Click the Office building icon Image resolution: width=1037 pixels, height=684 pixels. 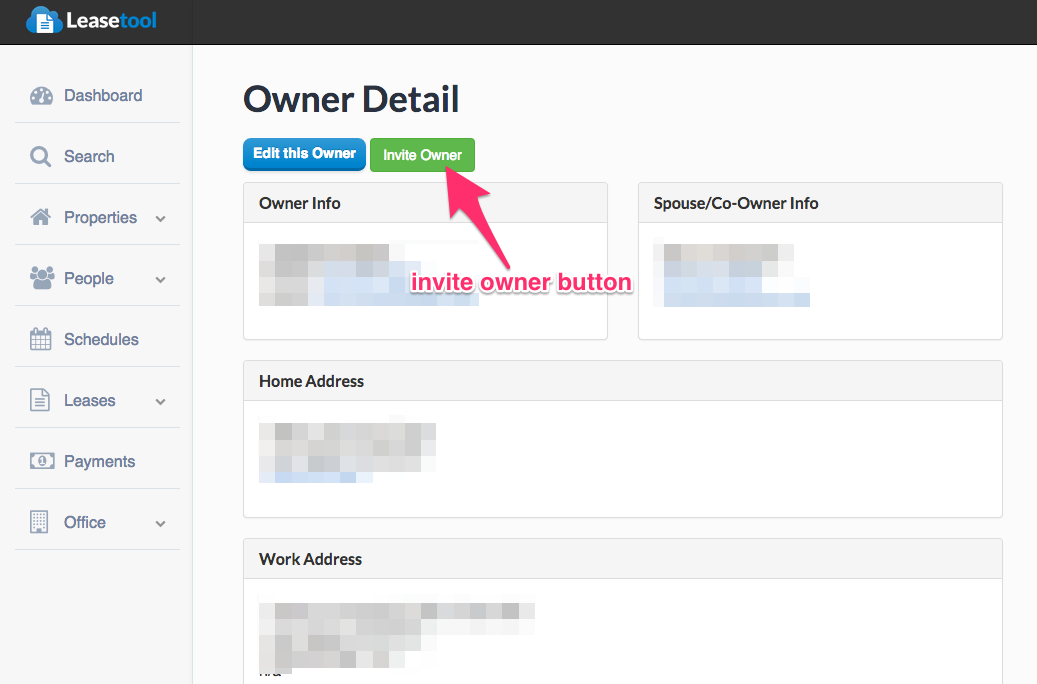tap(40, 522)
